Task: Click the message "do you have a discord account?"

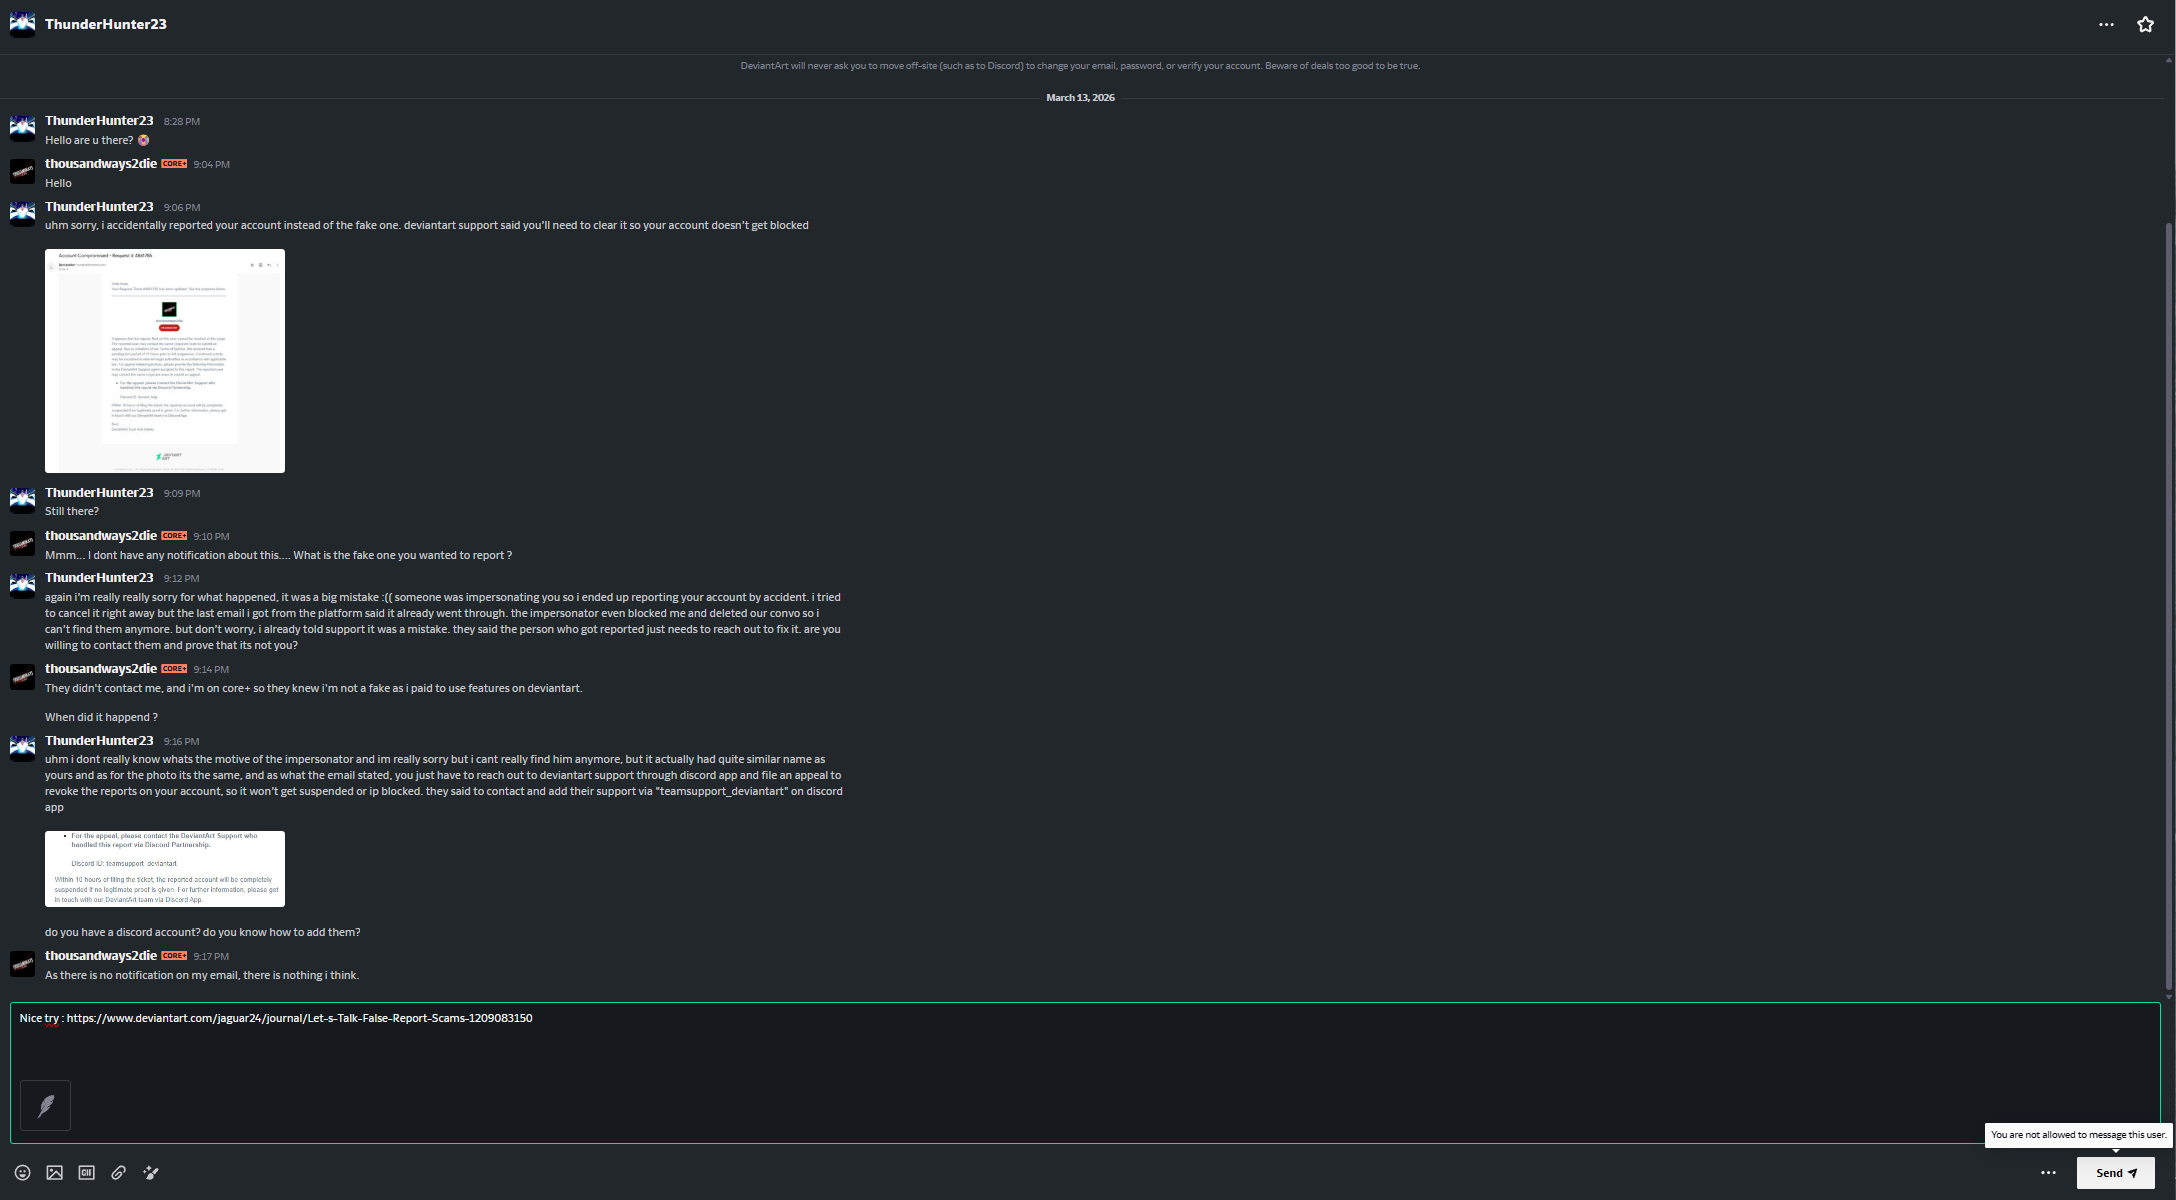Action: pos(203,932)
